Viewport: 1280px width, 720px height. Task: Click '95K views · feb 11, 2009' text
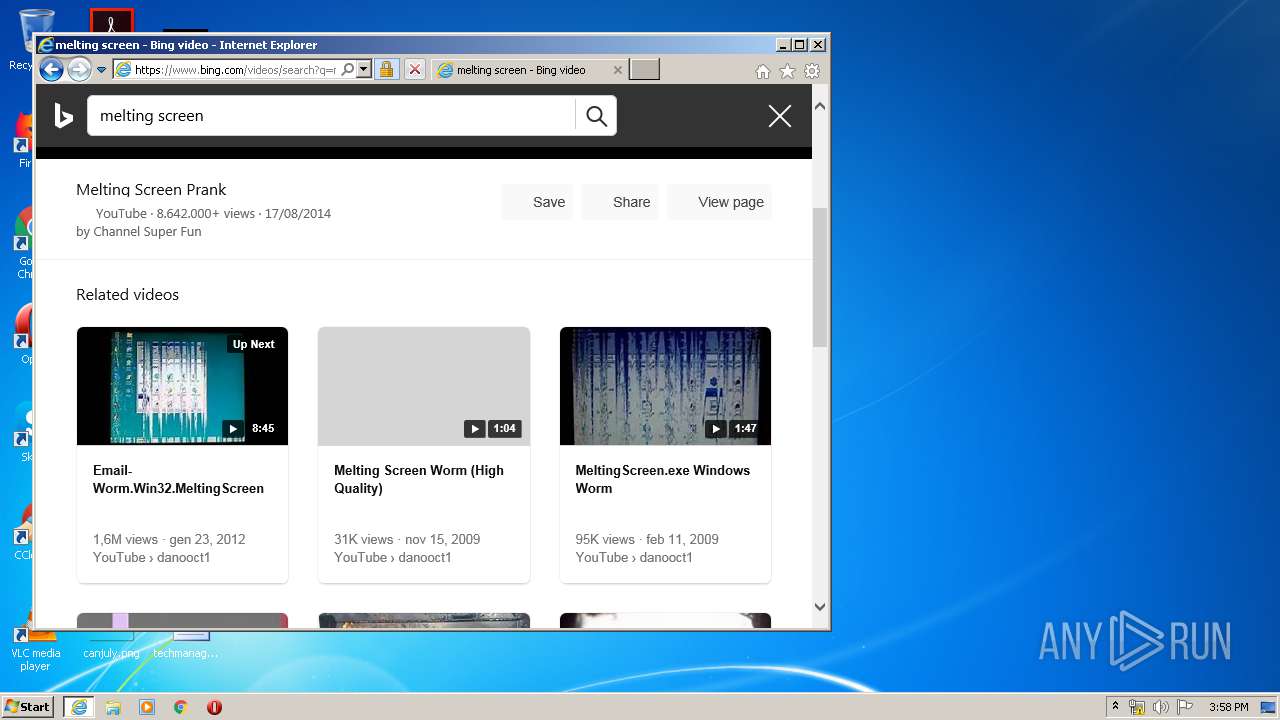647,539
